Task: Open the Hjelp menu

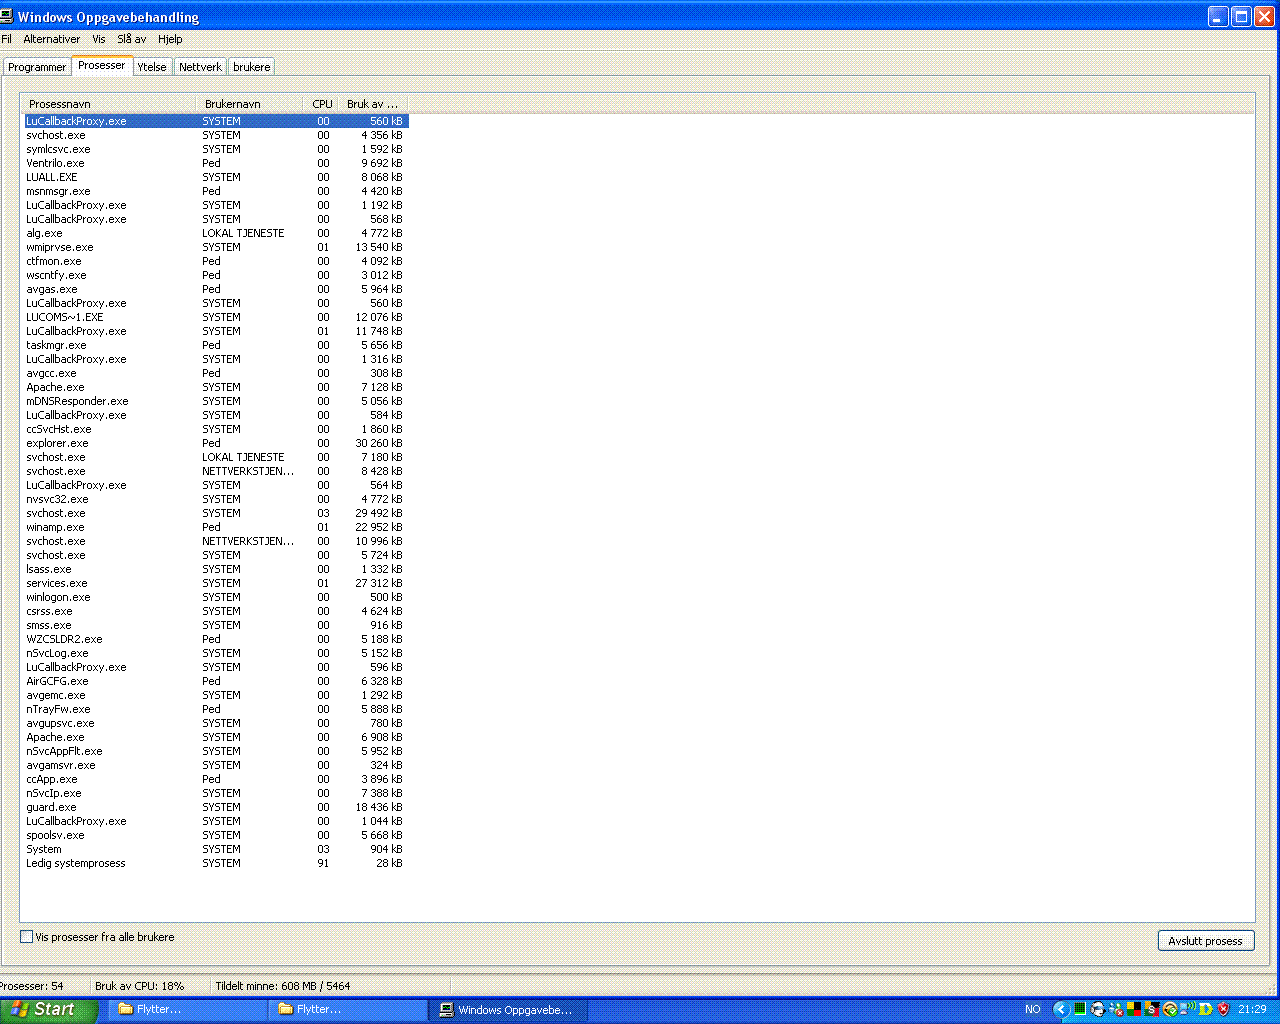Action: click(x=171, y=39)
